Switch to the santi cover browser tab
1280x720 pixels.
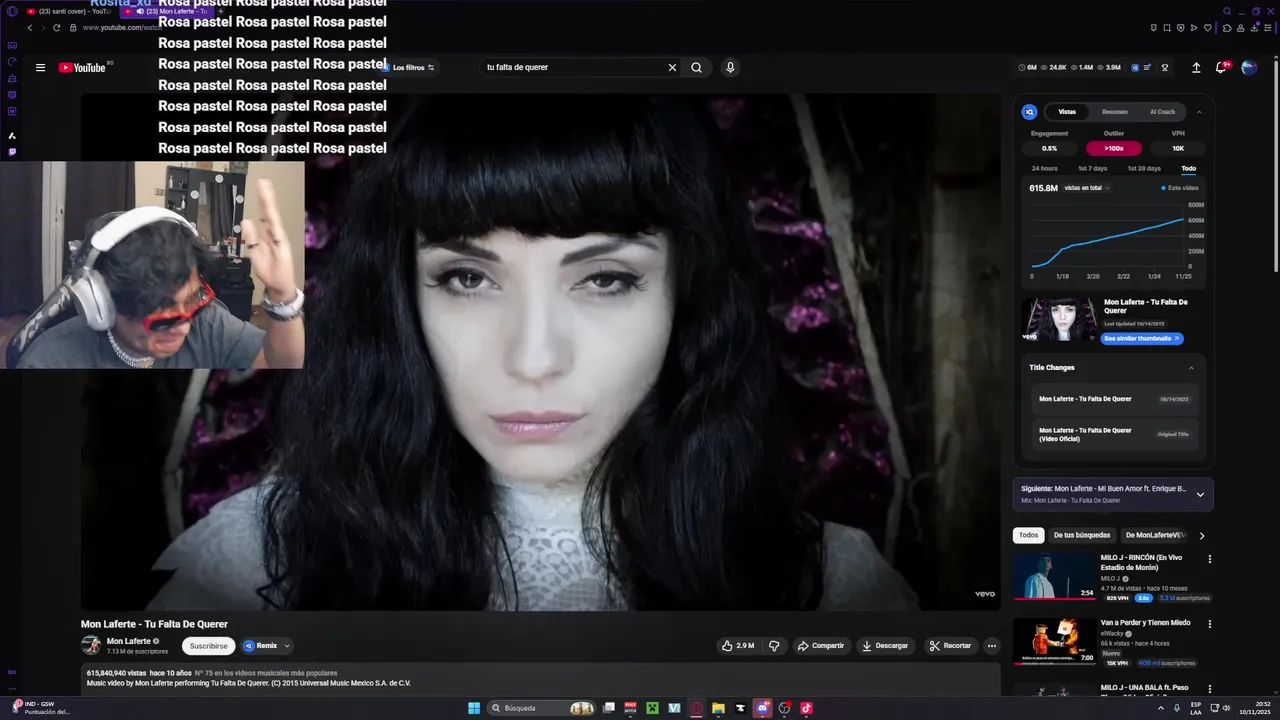click(x=66, y=11)
